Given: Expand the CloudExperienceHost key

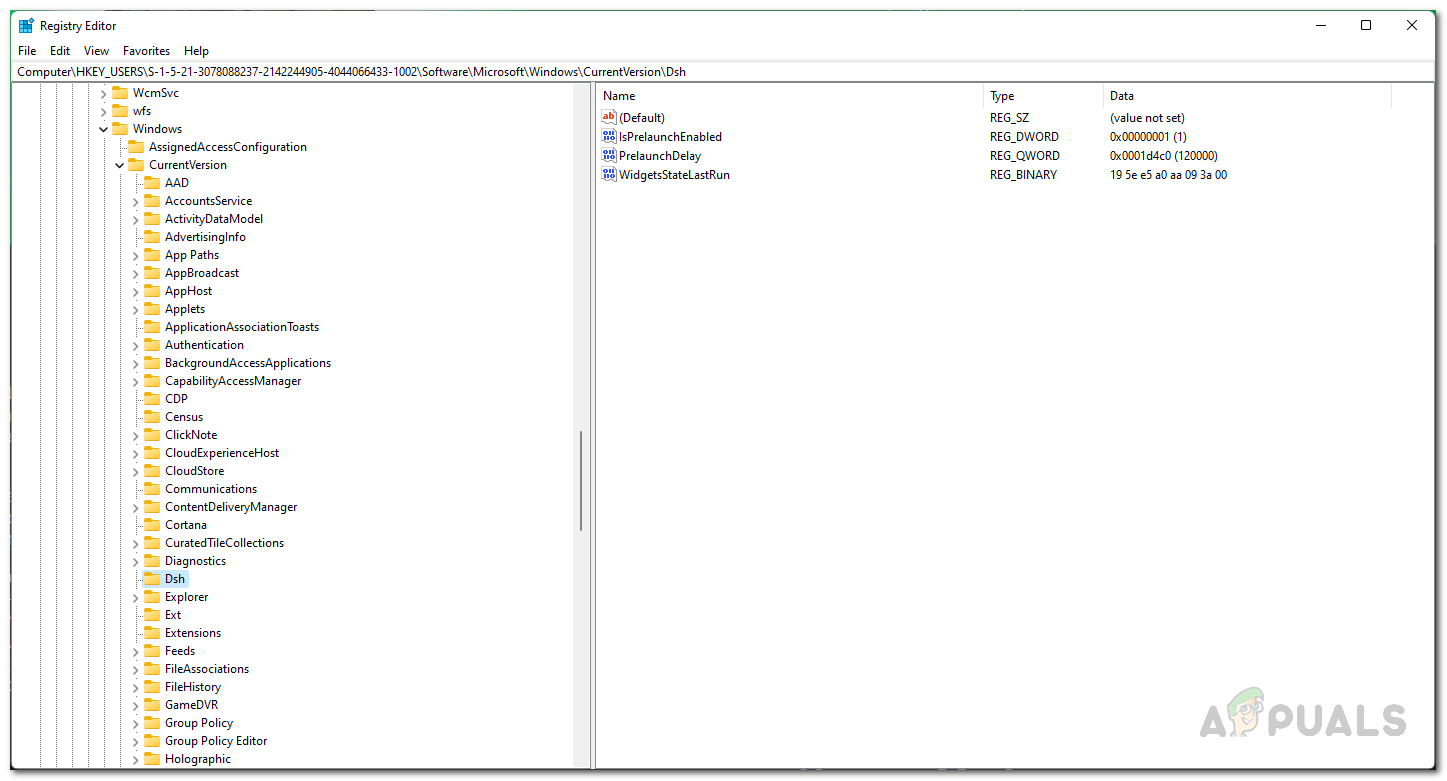Looking at the screenshot, I should point(135,453).
